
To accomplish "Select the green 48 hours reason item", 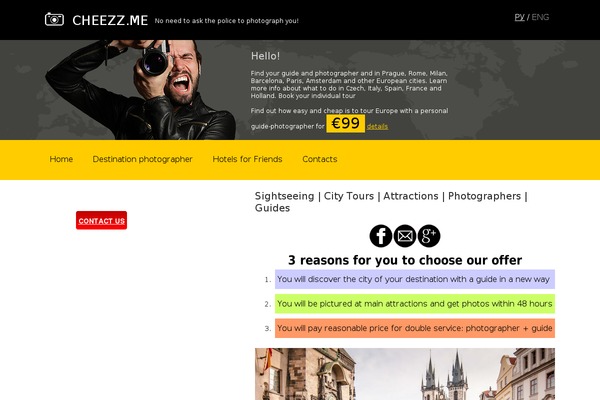I will click(415, 304).
